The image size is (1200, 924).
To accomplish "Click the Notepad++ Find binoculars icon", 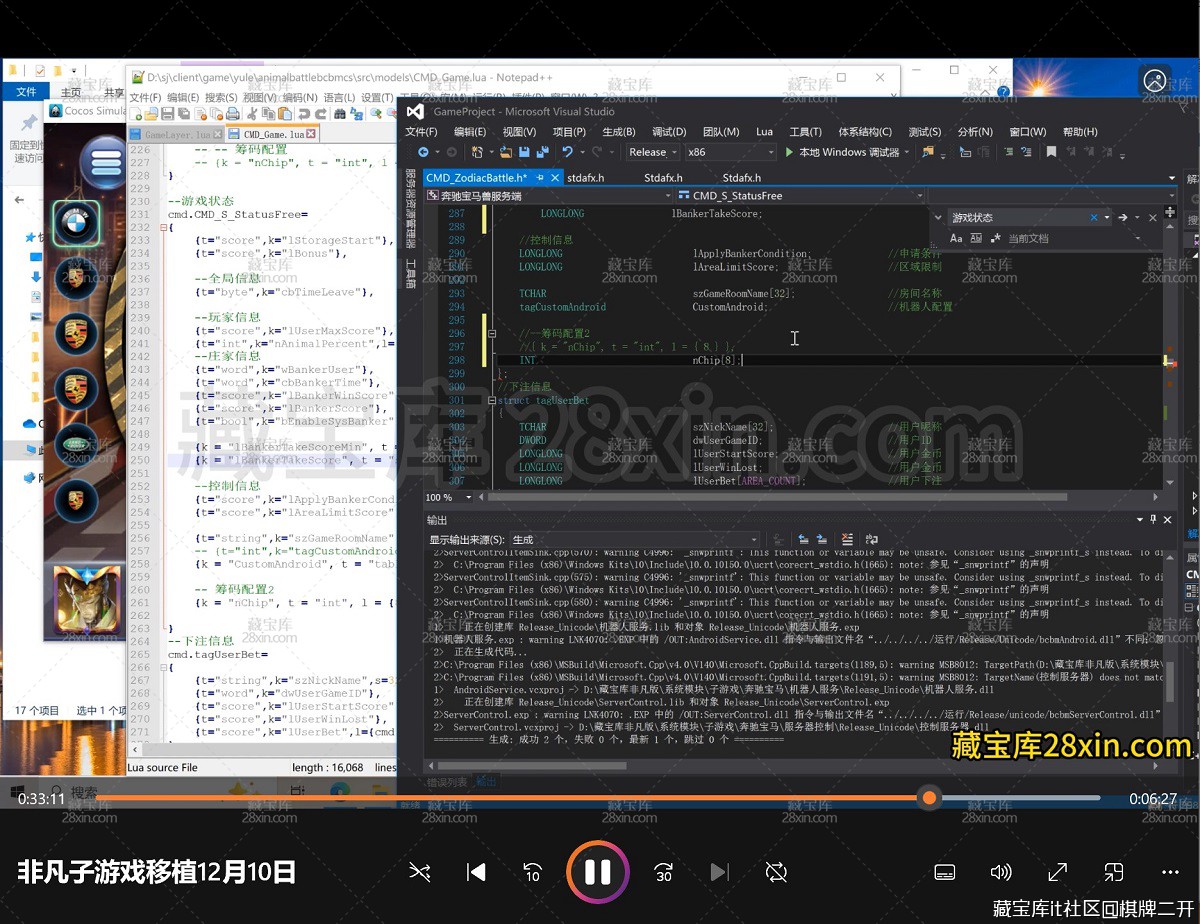I will 340,114.
